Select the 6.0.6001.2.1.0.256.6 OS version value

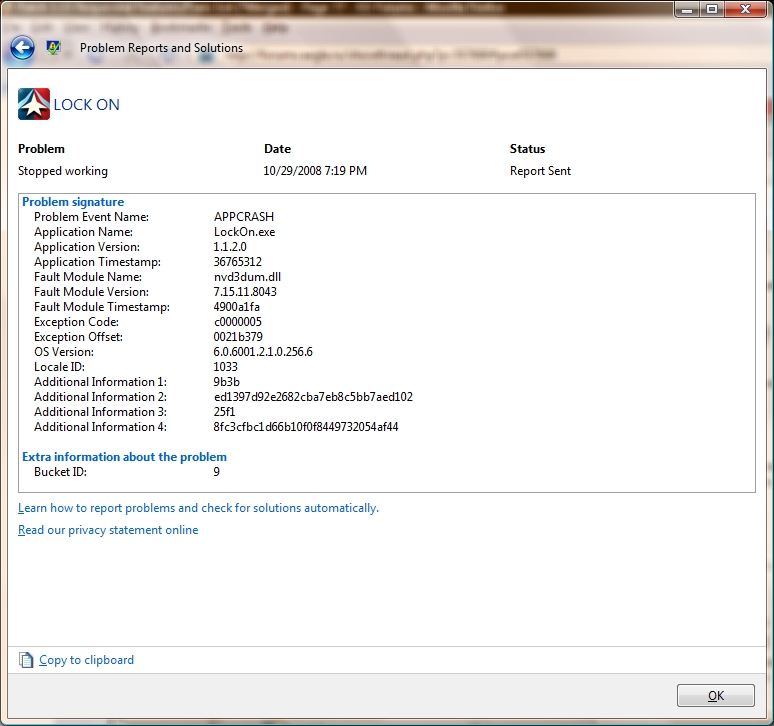(x=263, y=352)
